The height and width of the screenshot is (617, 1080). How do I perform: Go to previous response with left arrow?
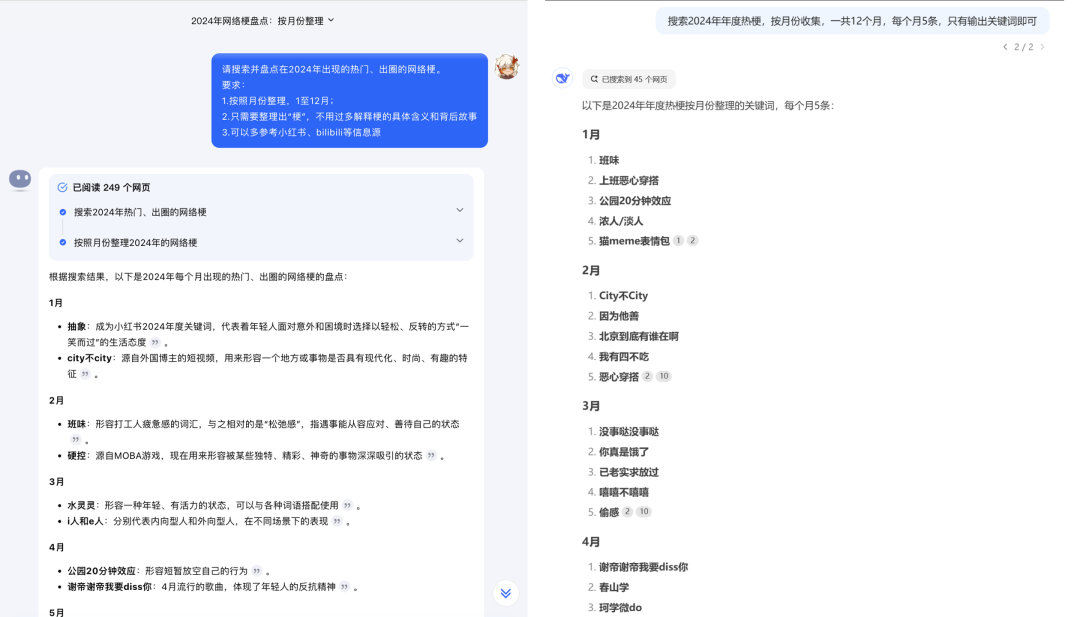pyautogui.click(x=1005, y=47)
